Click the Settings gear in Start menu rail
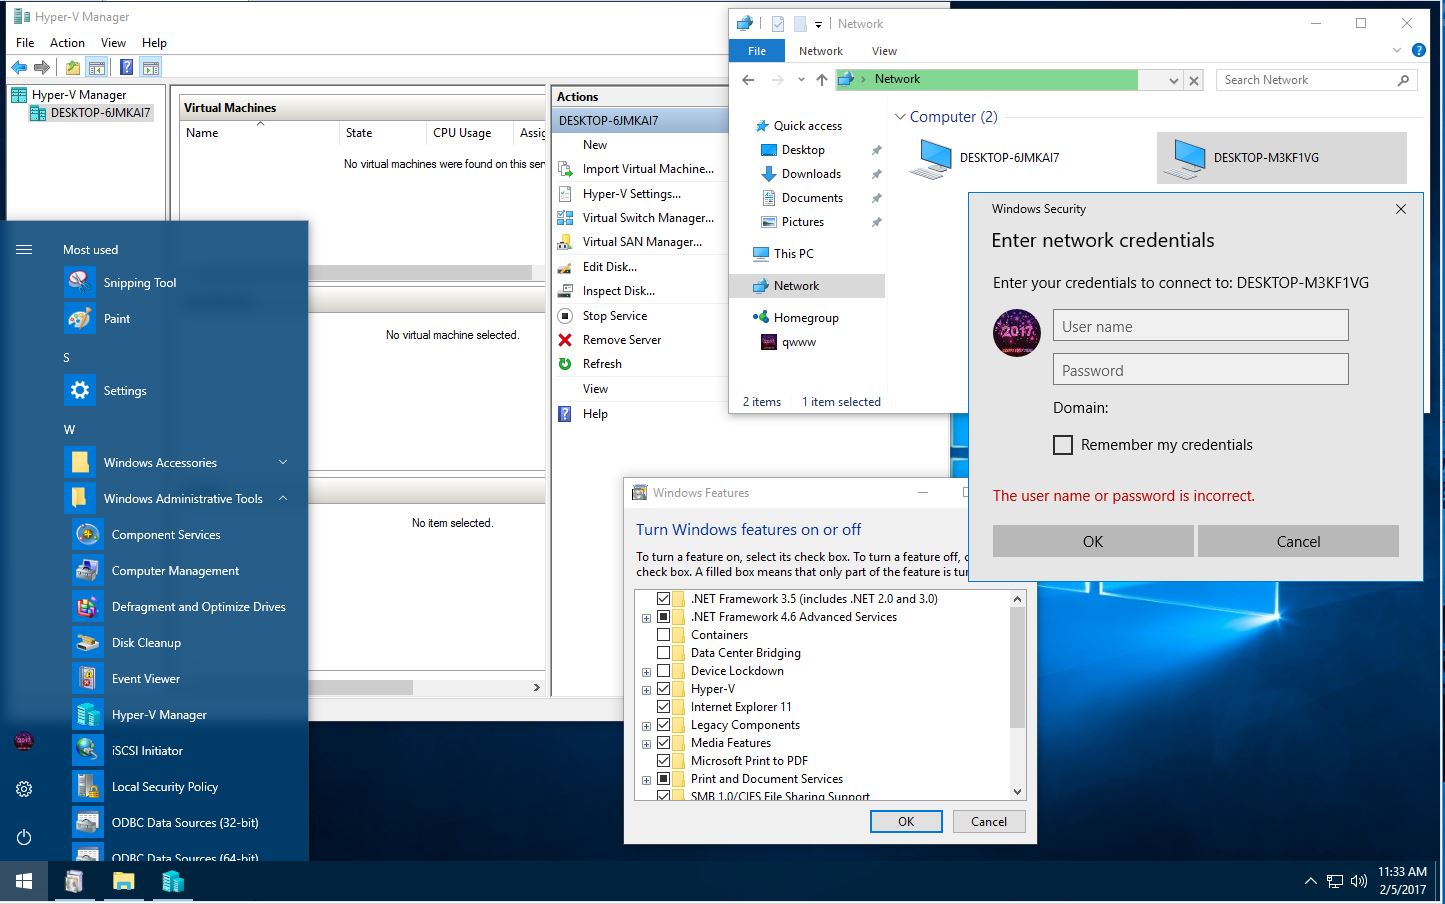This screenshot has height=904, width=1445. pos(24,789)
